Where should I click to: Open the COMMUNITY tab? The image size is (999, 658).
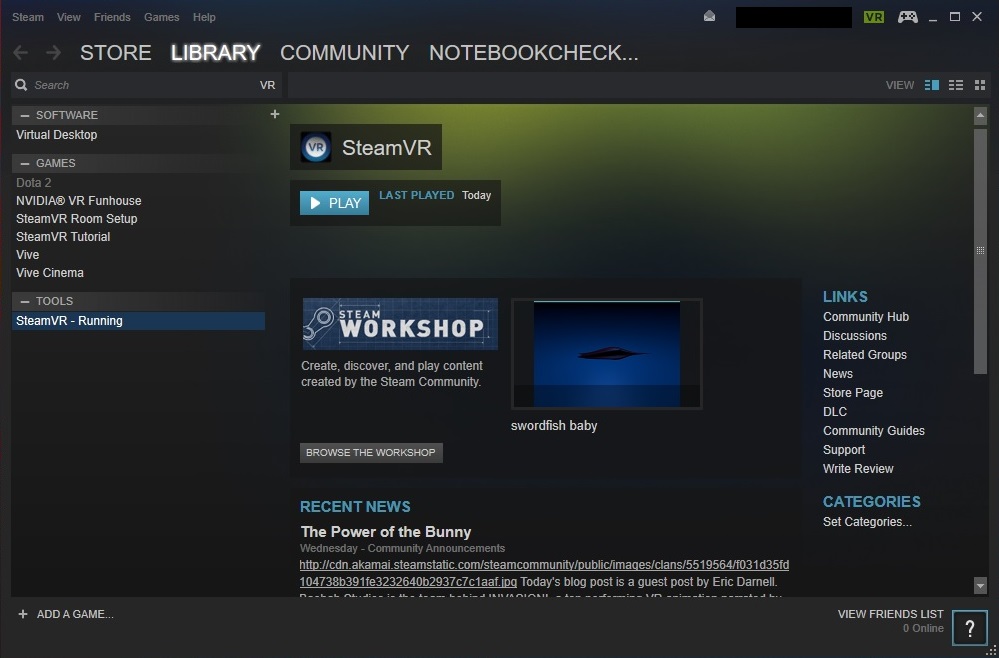(345, 52)
